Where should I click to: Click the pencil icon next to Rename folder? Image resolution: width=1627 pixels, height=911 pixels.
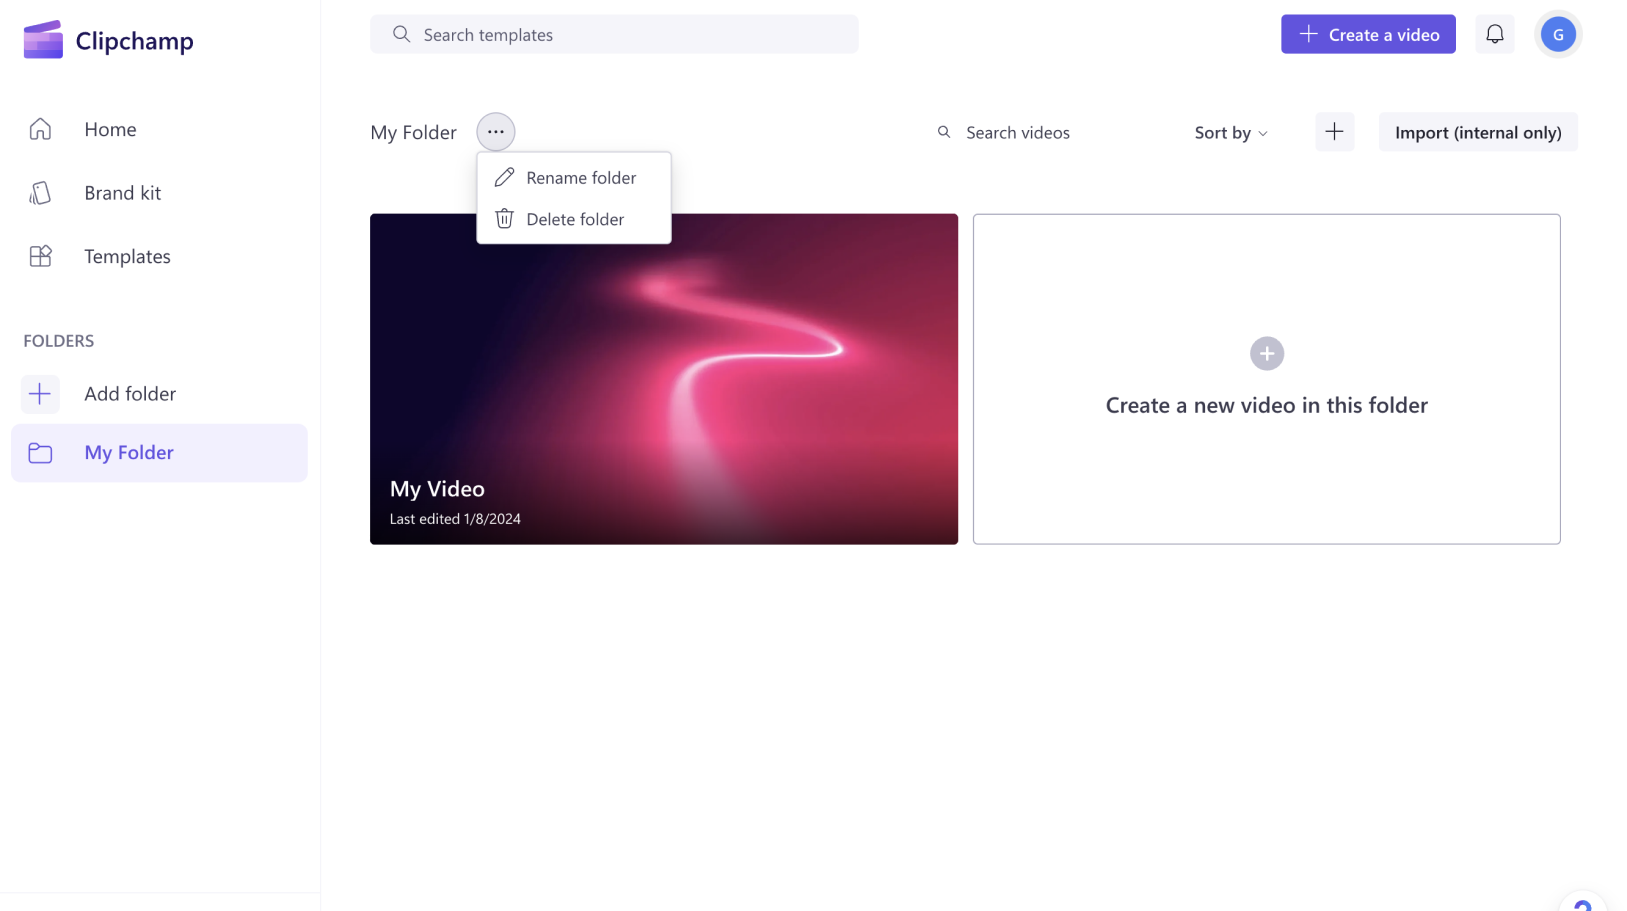[x=504, y=177]
